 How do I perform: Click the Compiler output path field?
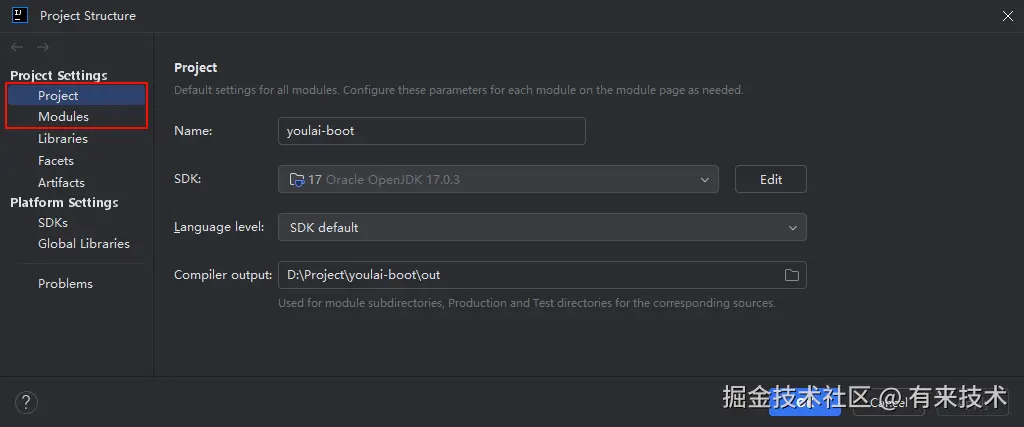pos(528,275)
